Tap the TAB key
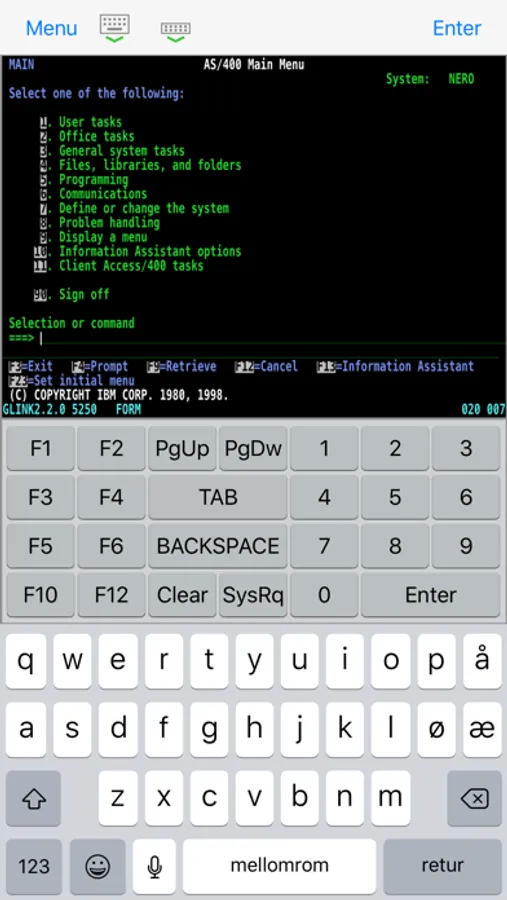Image resolution: width=507 pixels, height=900 pixels. point(218,497)
